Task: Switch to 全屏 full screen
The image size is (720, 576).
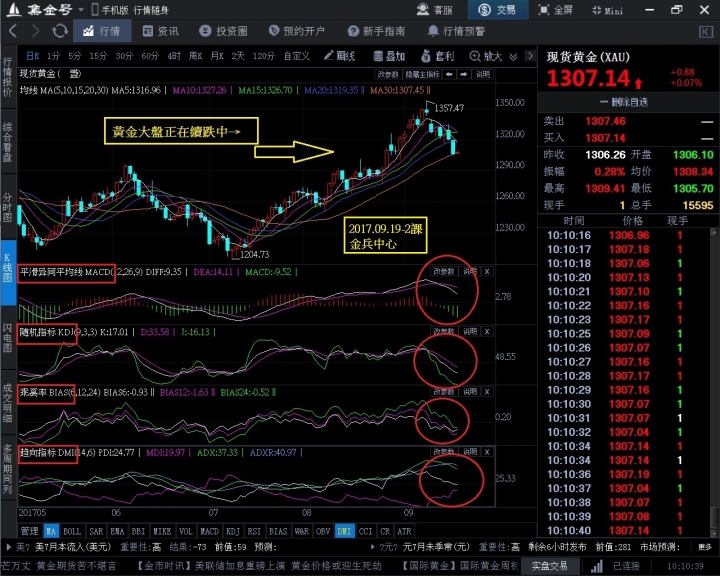Action: click(x=555, y=10)
